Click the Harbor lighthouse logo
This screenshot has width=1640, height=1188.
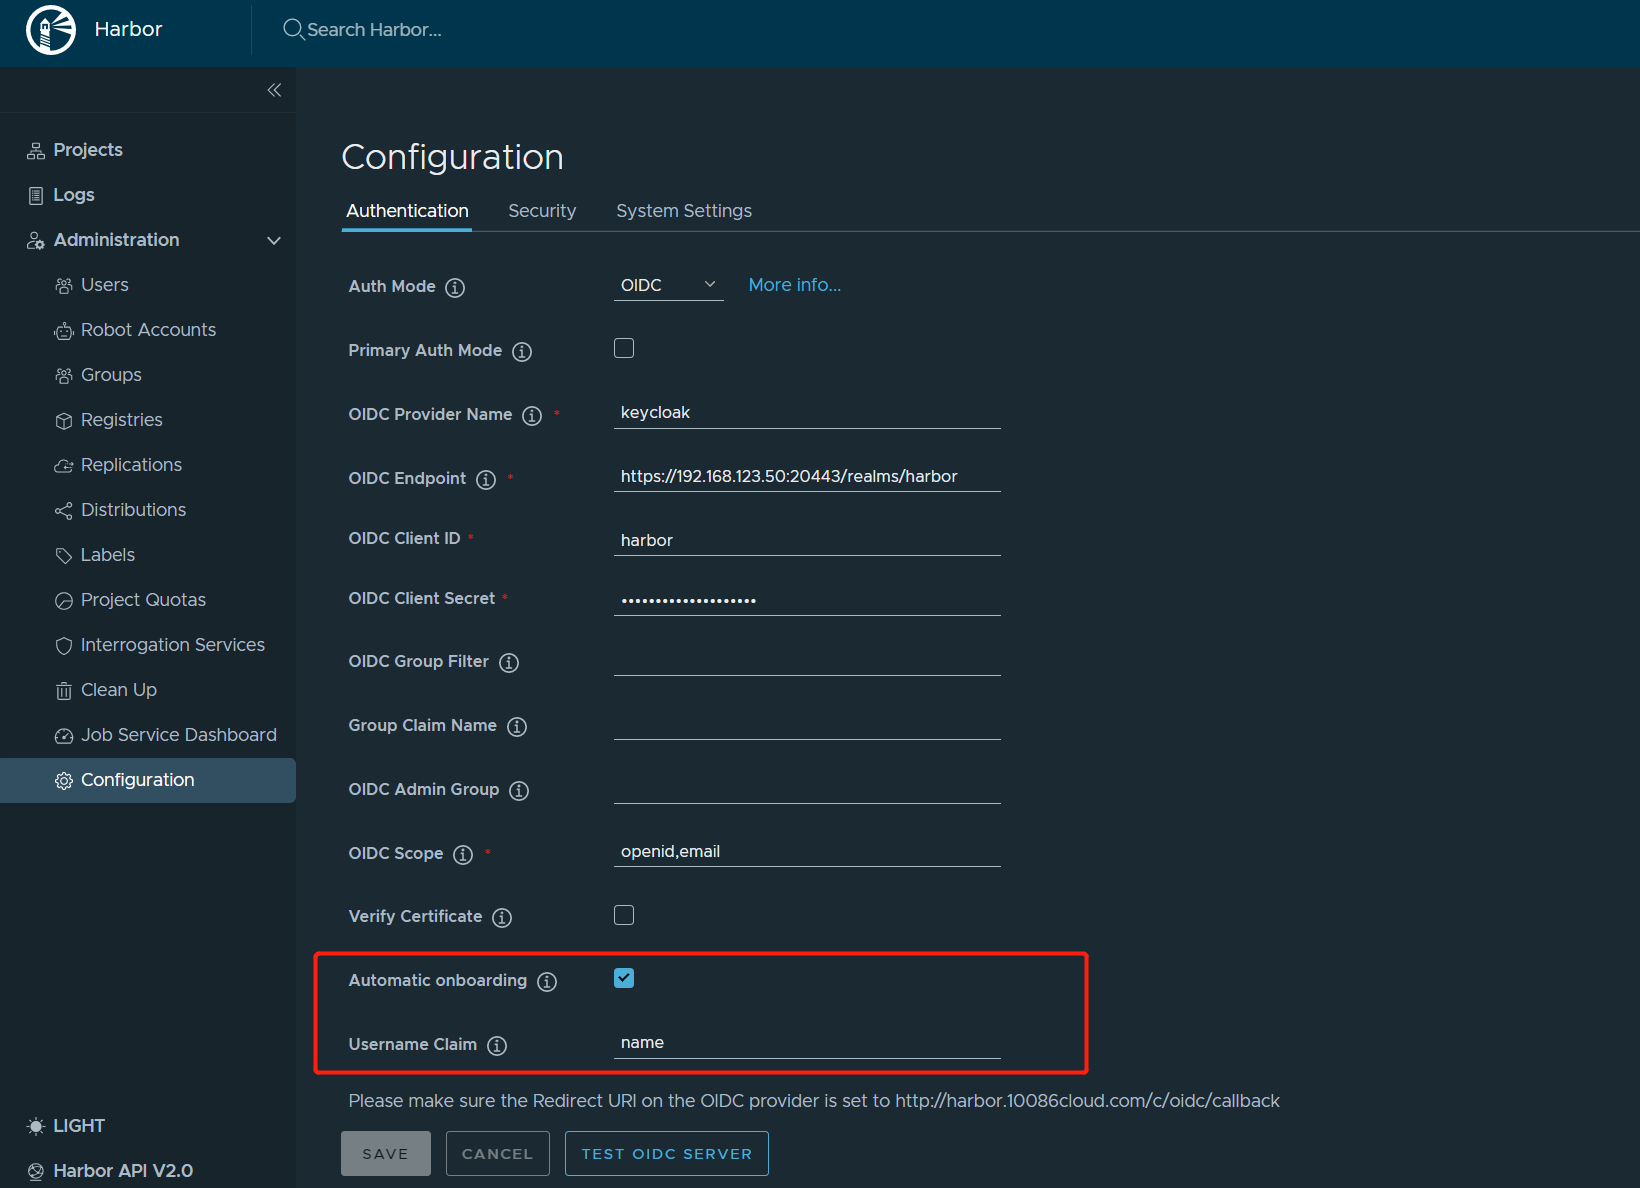49,29
